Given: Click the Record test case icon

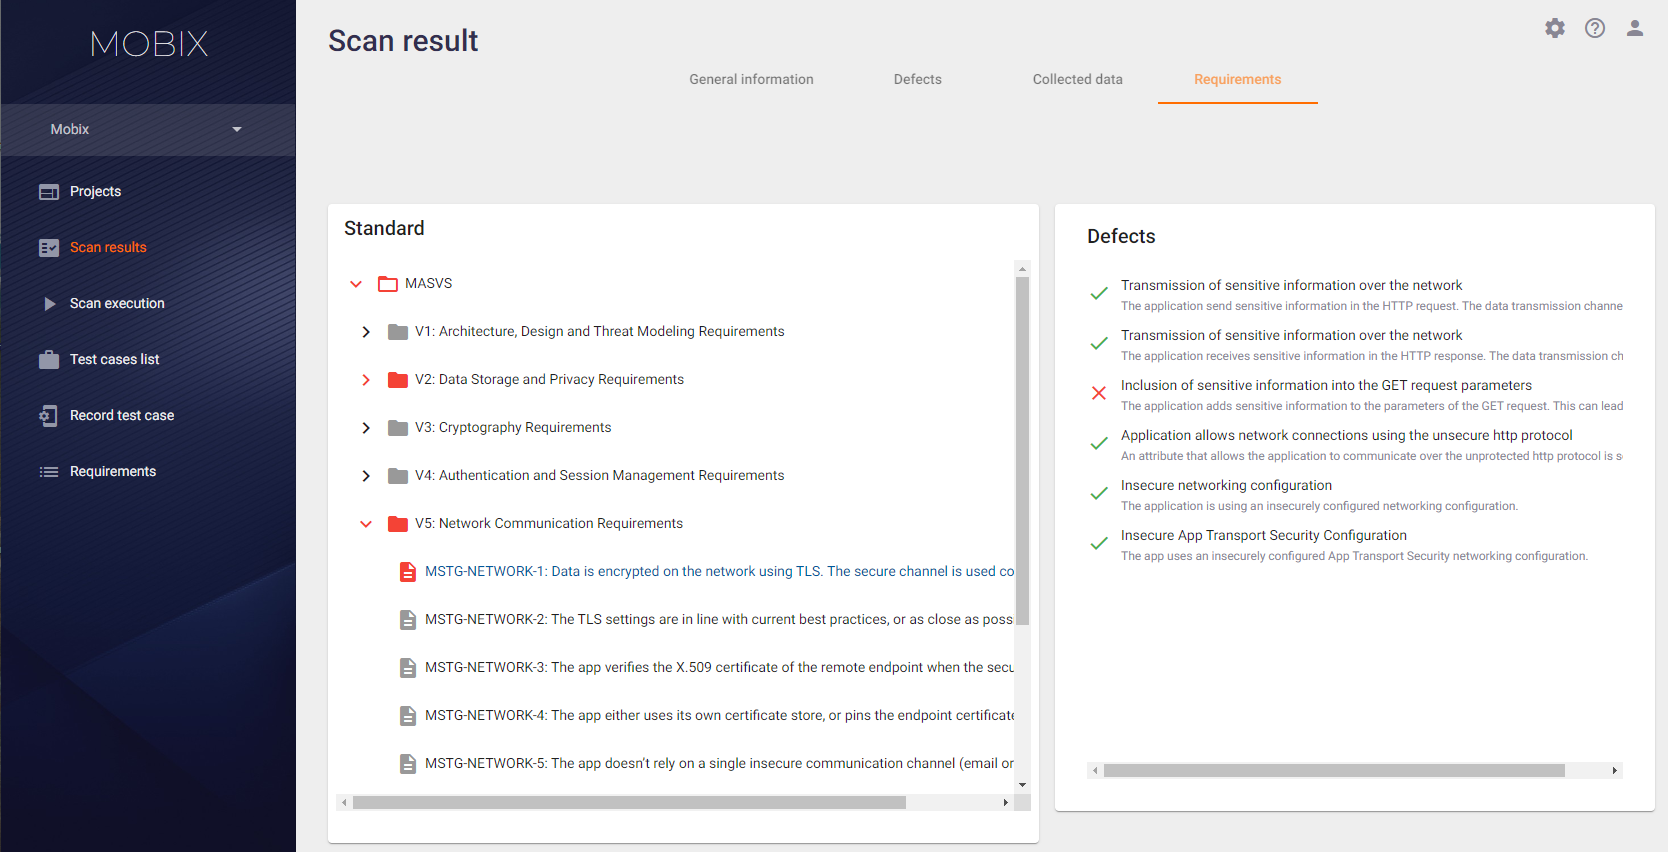Looking at the screenshot, I should (x=48, y=416).
